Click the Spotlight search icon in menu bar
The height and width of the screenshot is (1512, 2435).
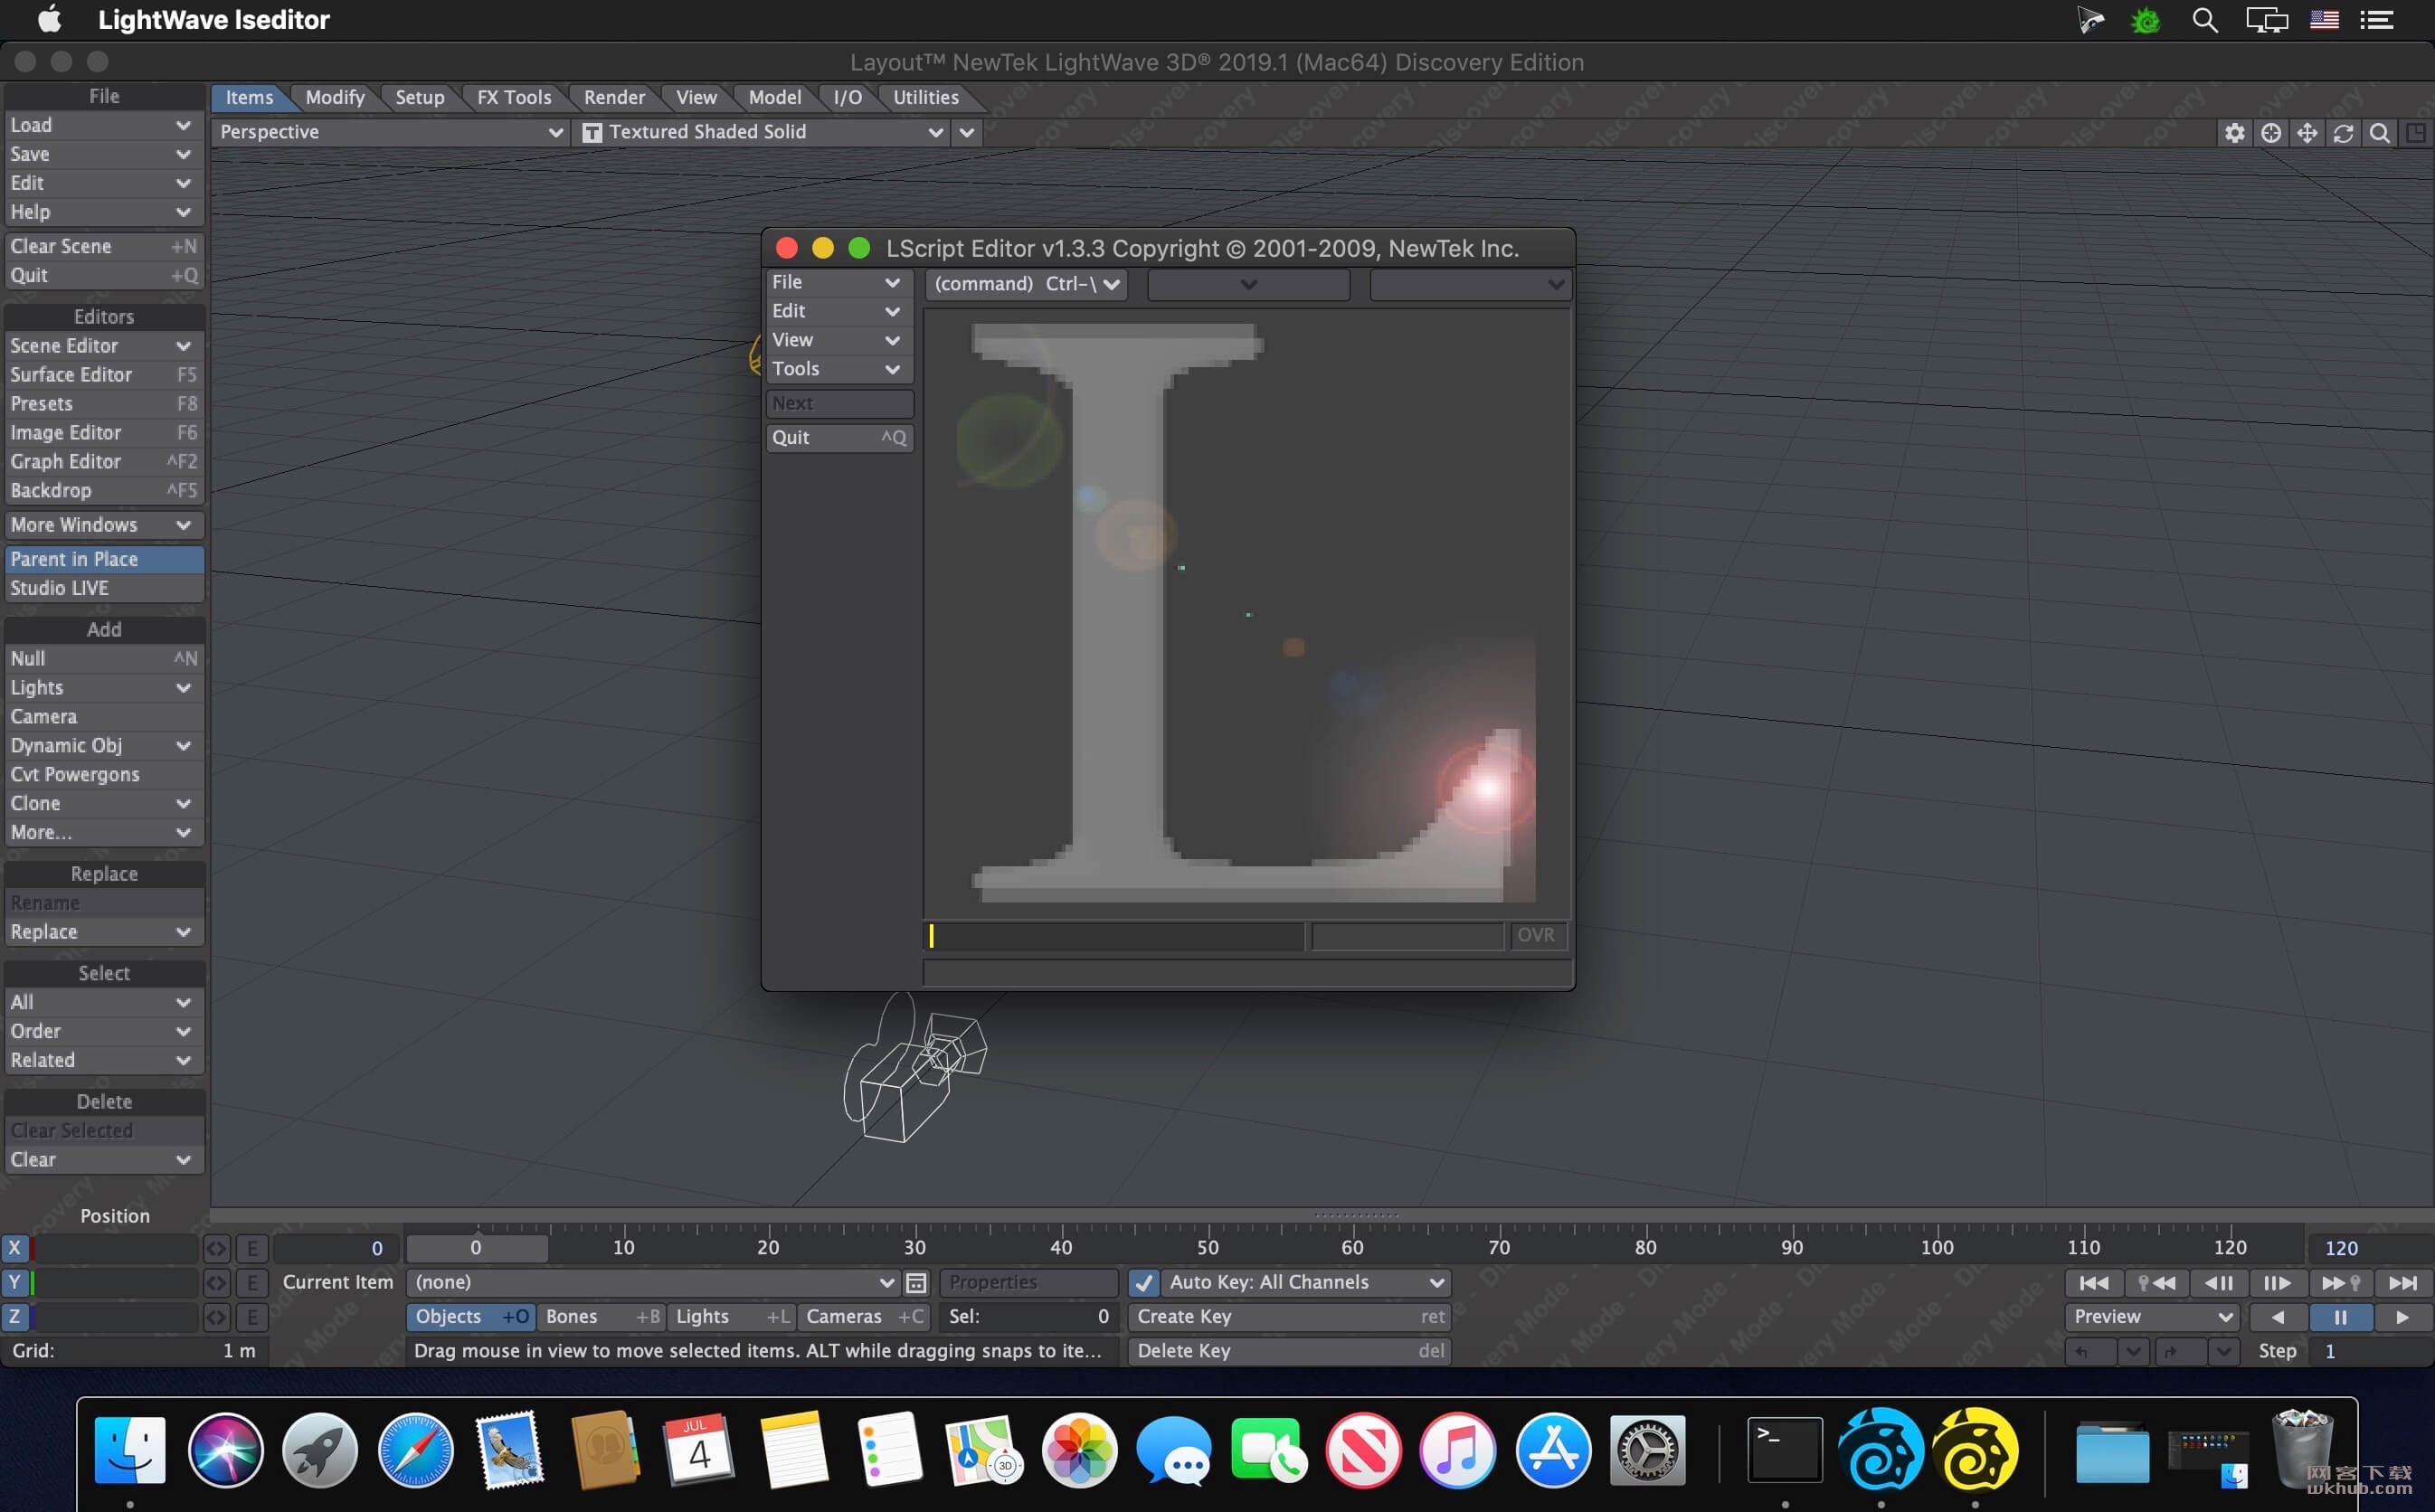(x=2204, y=20)
